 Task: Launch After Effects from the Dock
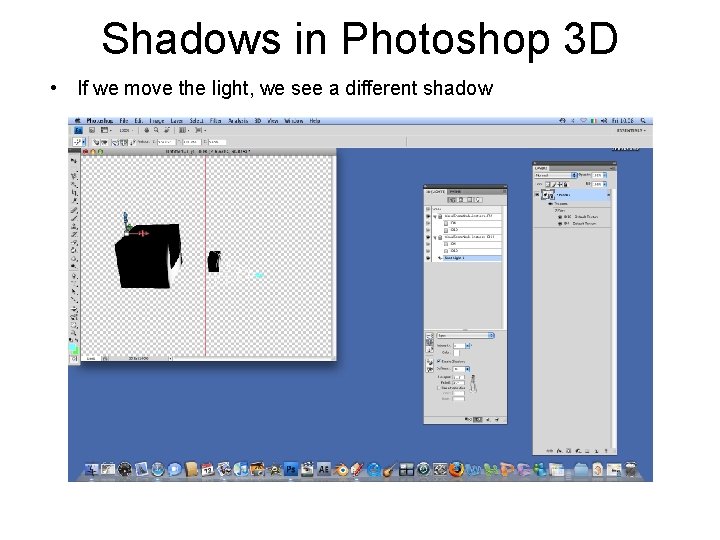(x=323, y=469)
